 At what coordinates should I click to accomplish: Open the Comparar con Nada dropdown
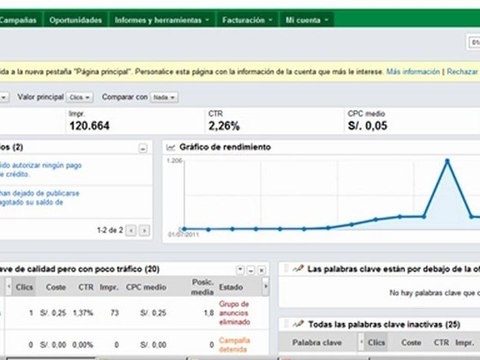pos(164,97)
